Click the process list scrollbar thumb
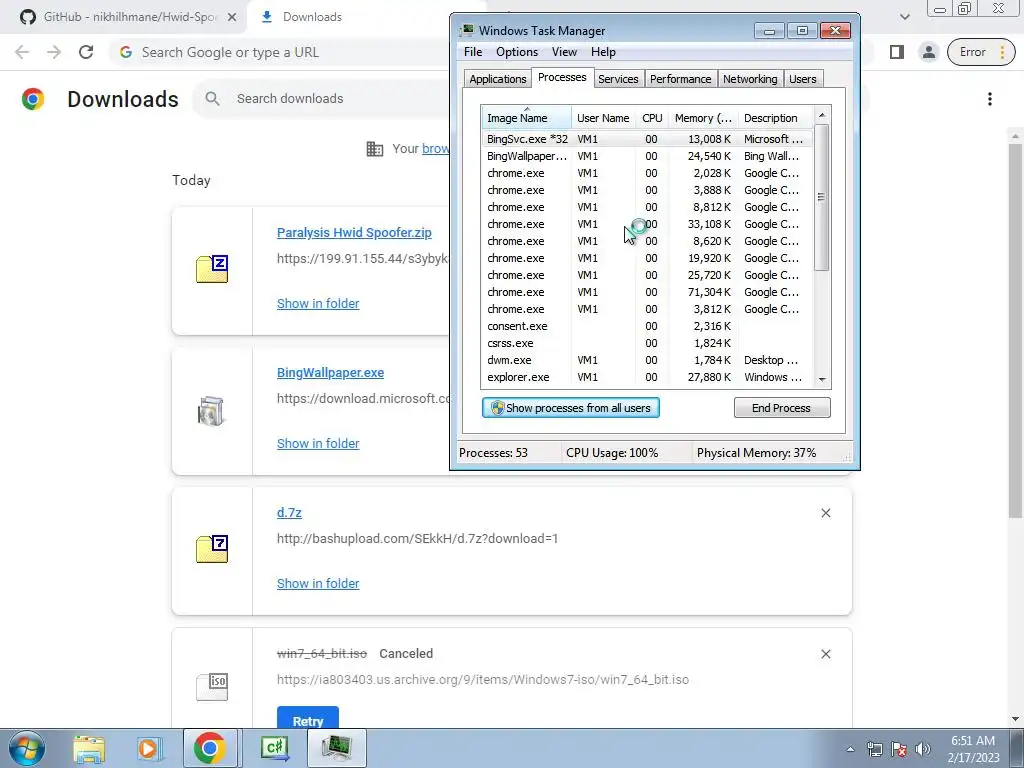1024x768 pixels. [822, 197]
